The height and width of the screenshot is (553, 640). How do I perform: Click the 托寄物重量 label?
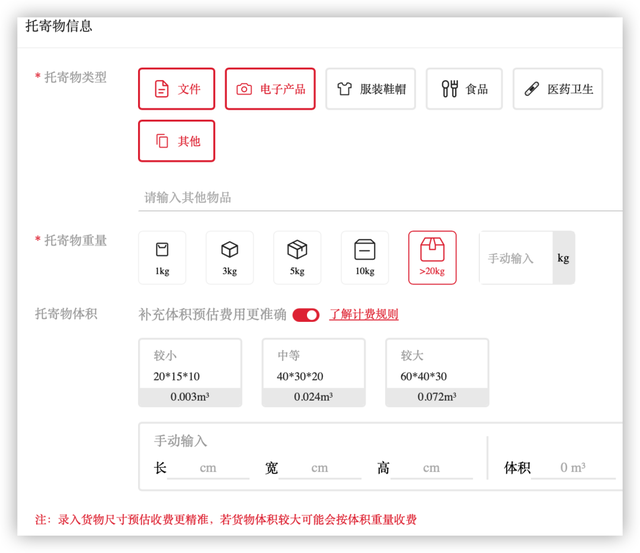(75, 240)
